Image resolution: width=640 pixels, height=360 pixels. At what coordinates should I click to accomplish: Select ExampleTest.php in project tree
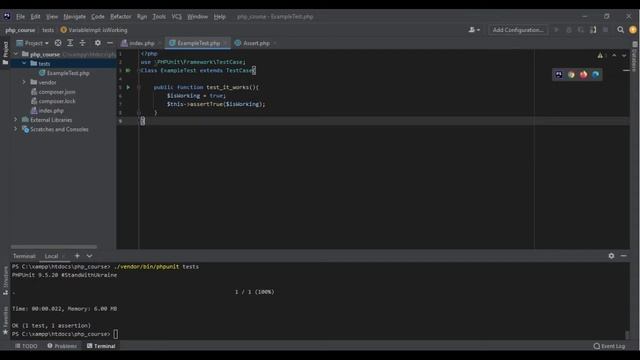68,73
